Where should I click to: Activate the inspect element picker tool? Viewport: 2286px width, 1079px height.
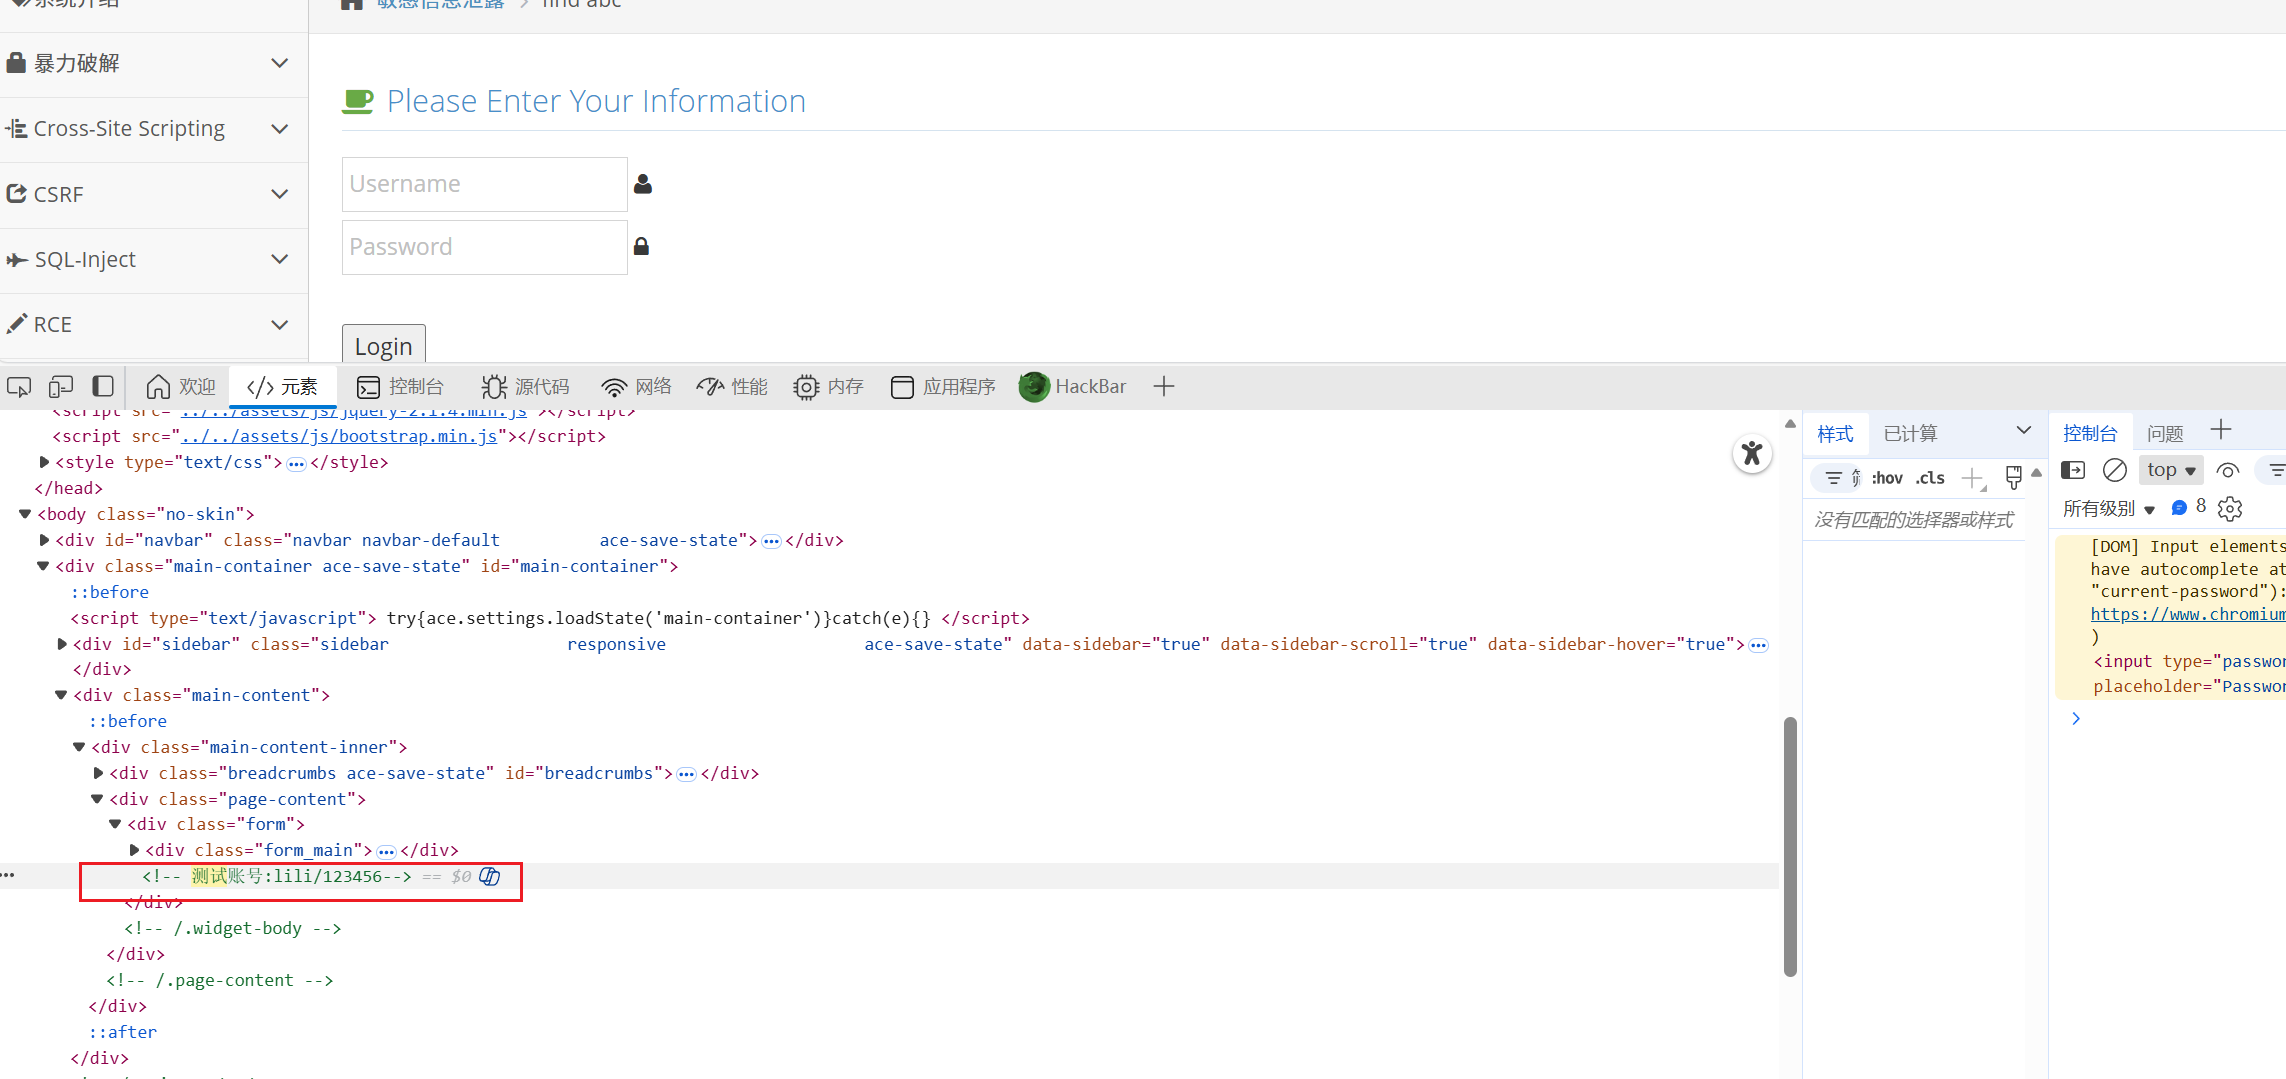pos(19,387)
